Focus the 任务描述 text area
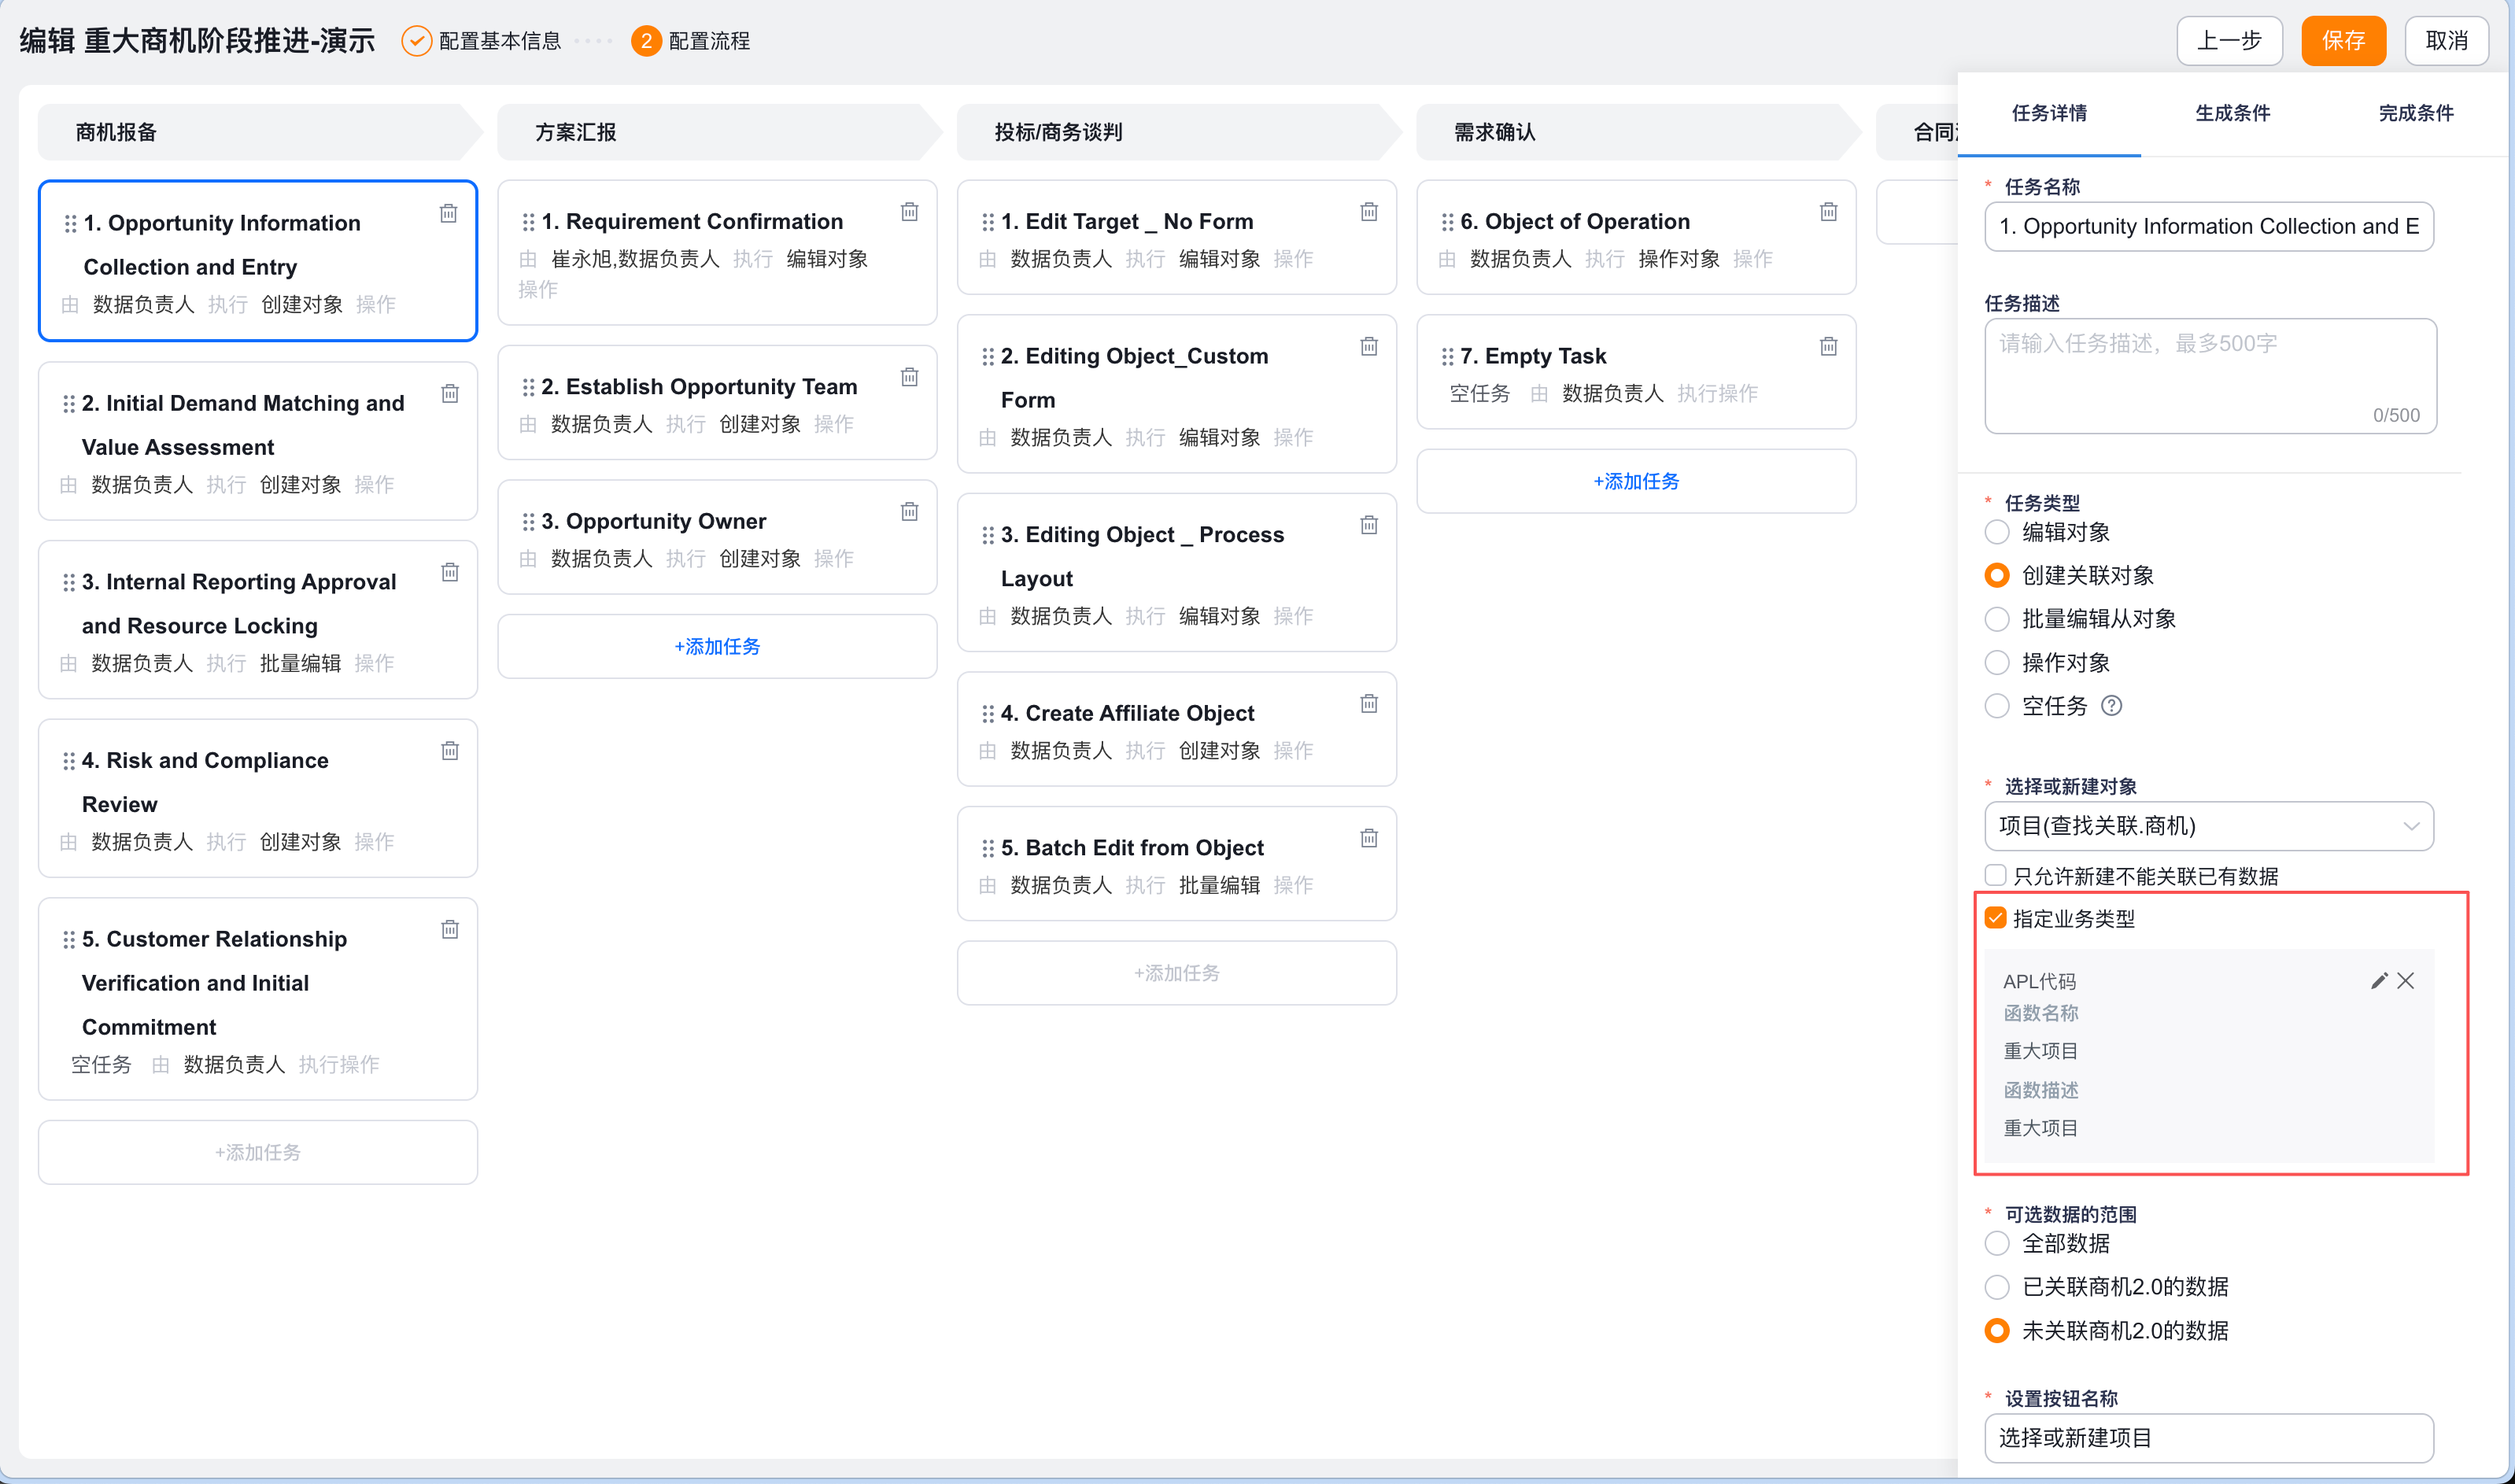Screen dimensions: 2515x1484 coord(2210,376)
